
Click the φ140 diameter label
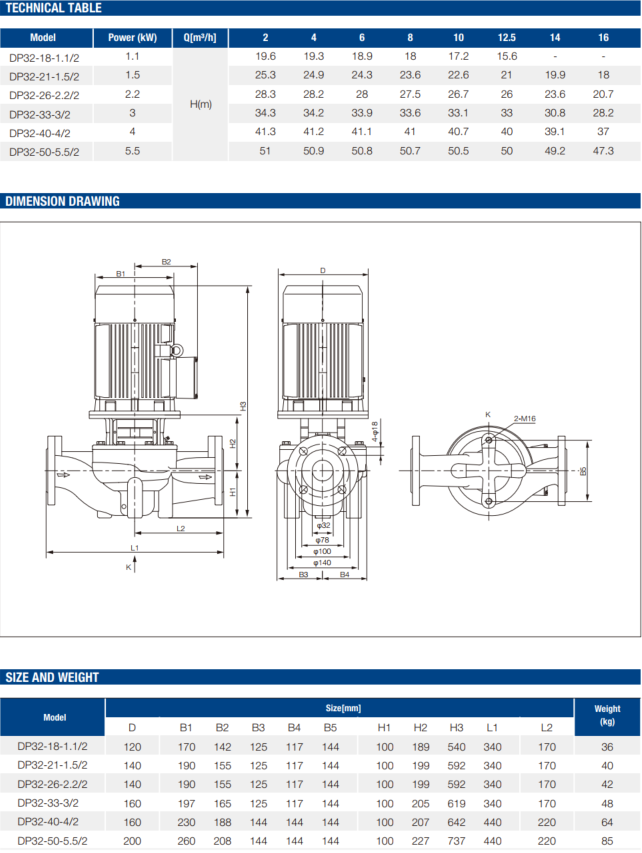[x=322, y=563]
